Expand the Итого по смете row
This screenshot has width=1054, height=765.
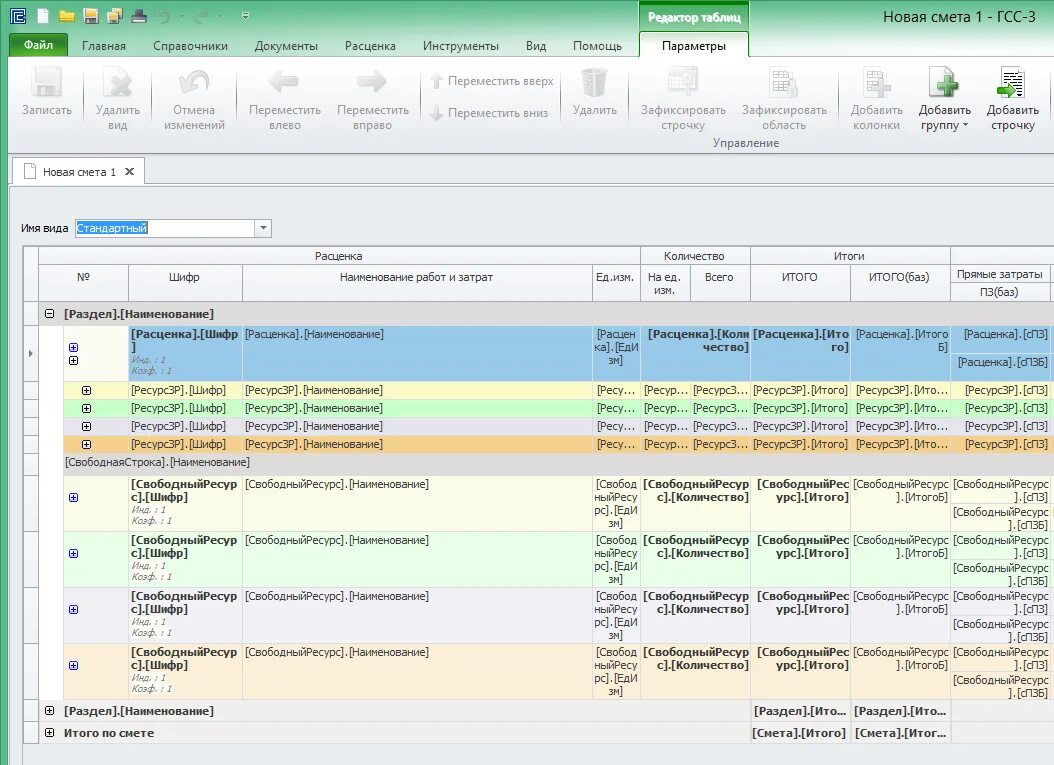49,733
